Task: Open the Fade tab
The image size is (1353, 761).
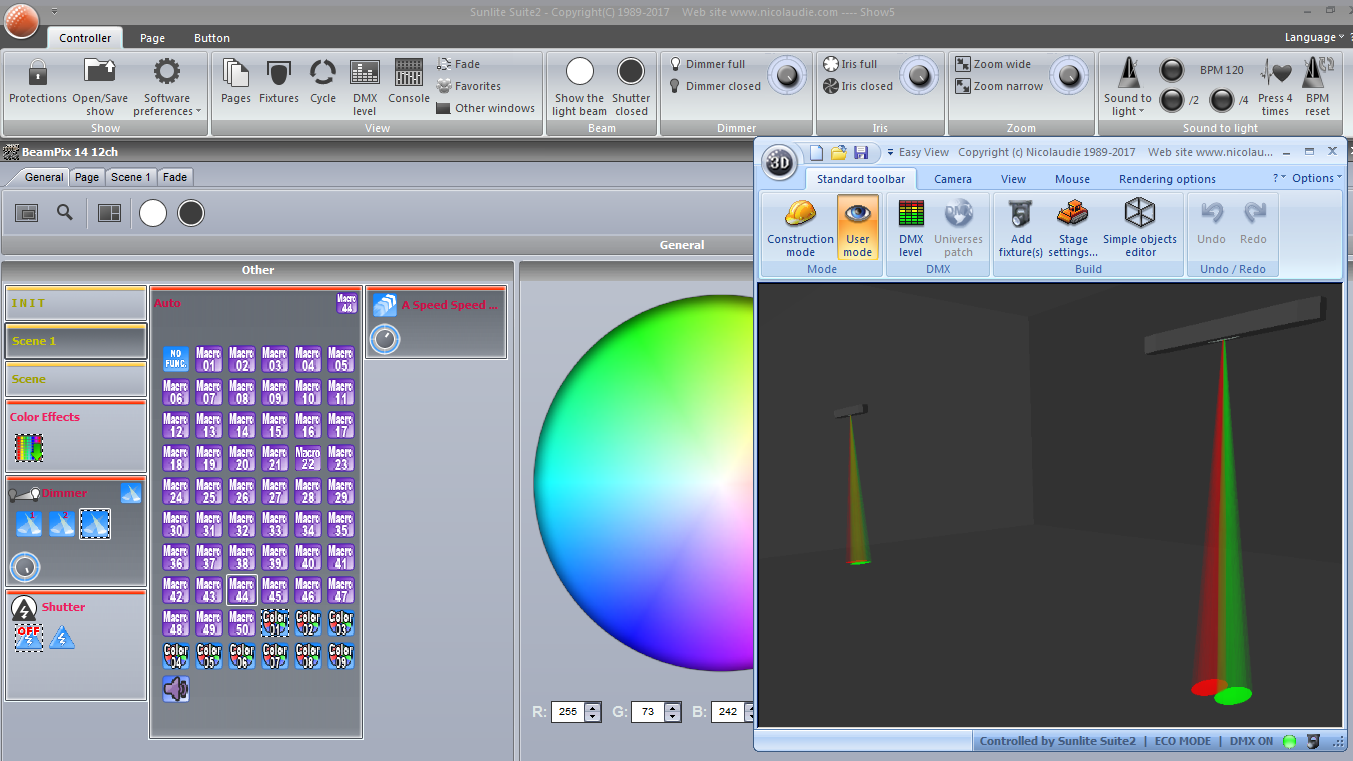Action: pyautogui.click(x=175, y=177)
